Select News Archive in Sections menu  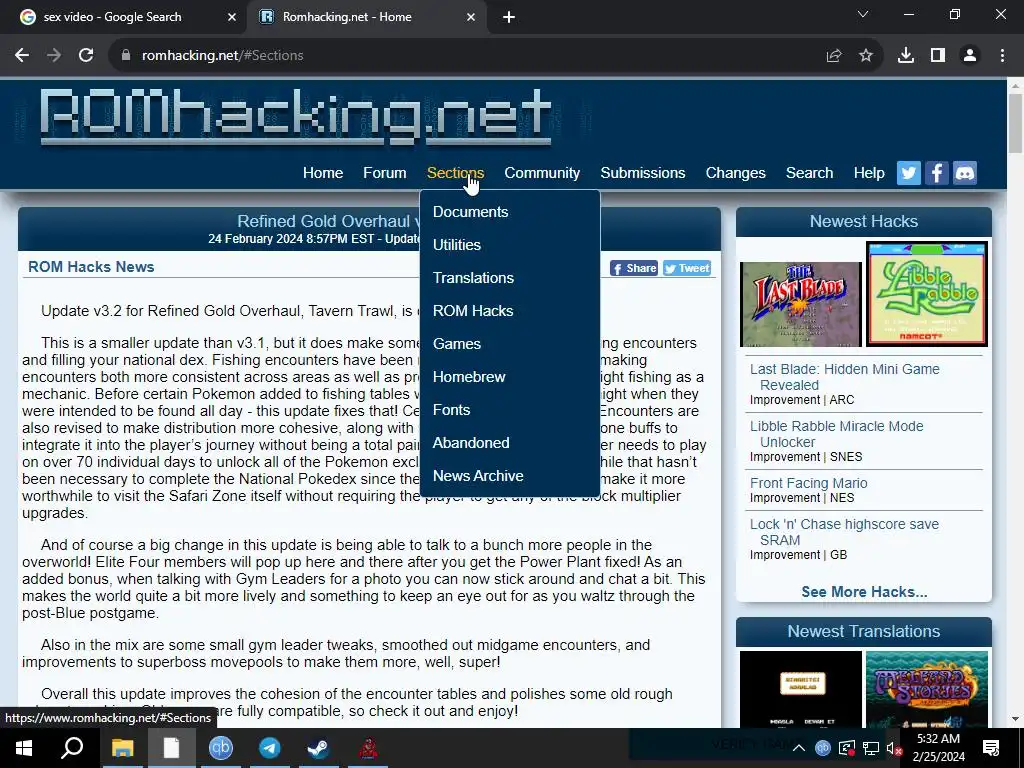click(478, 475)
